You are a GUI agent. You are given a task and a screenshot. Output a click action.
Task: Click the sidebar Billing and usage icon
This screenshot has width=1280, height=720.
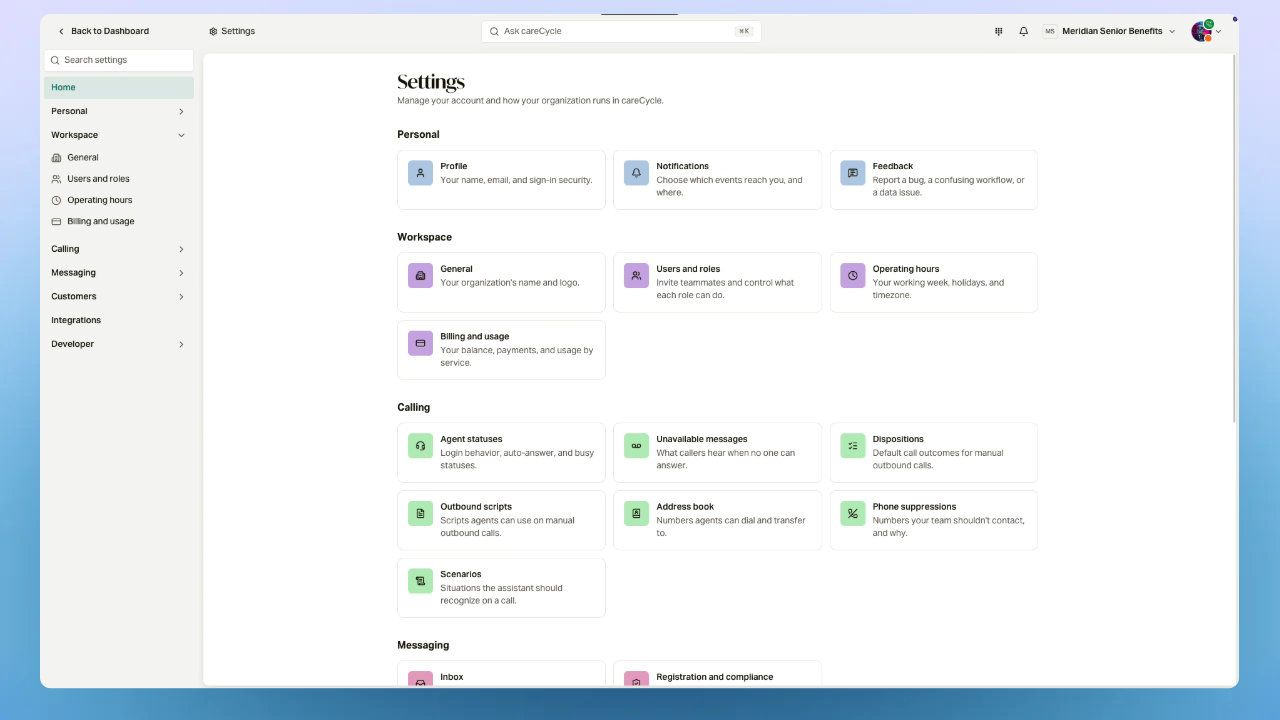pos(56,221)
